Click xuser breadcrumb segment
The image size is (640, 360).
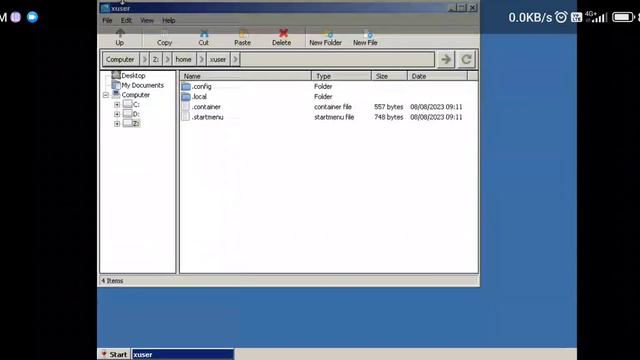click(218, 60)
